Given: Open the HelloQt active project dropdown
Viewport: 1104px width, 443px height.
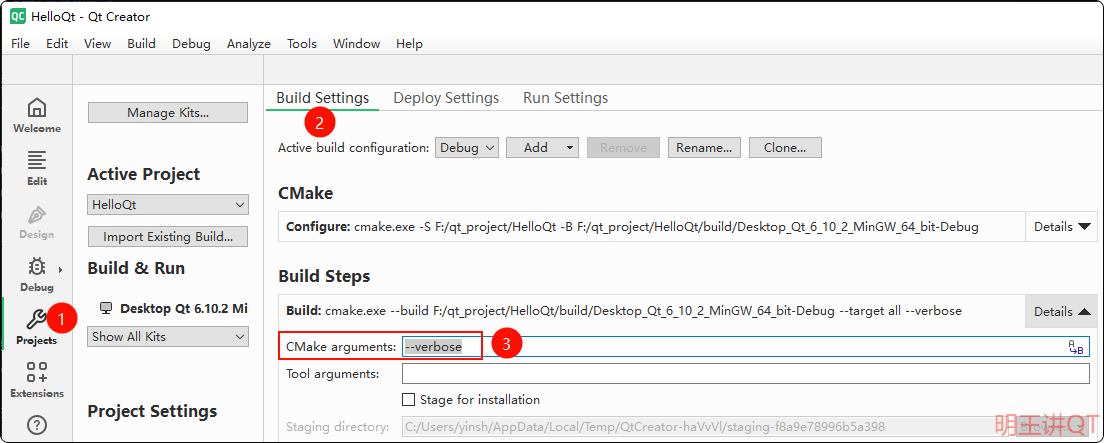Looking at the screenshot, I should click(x=167, y=204).
